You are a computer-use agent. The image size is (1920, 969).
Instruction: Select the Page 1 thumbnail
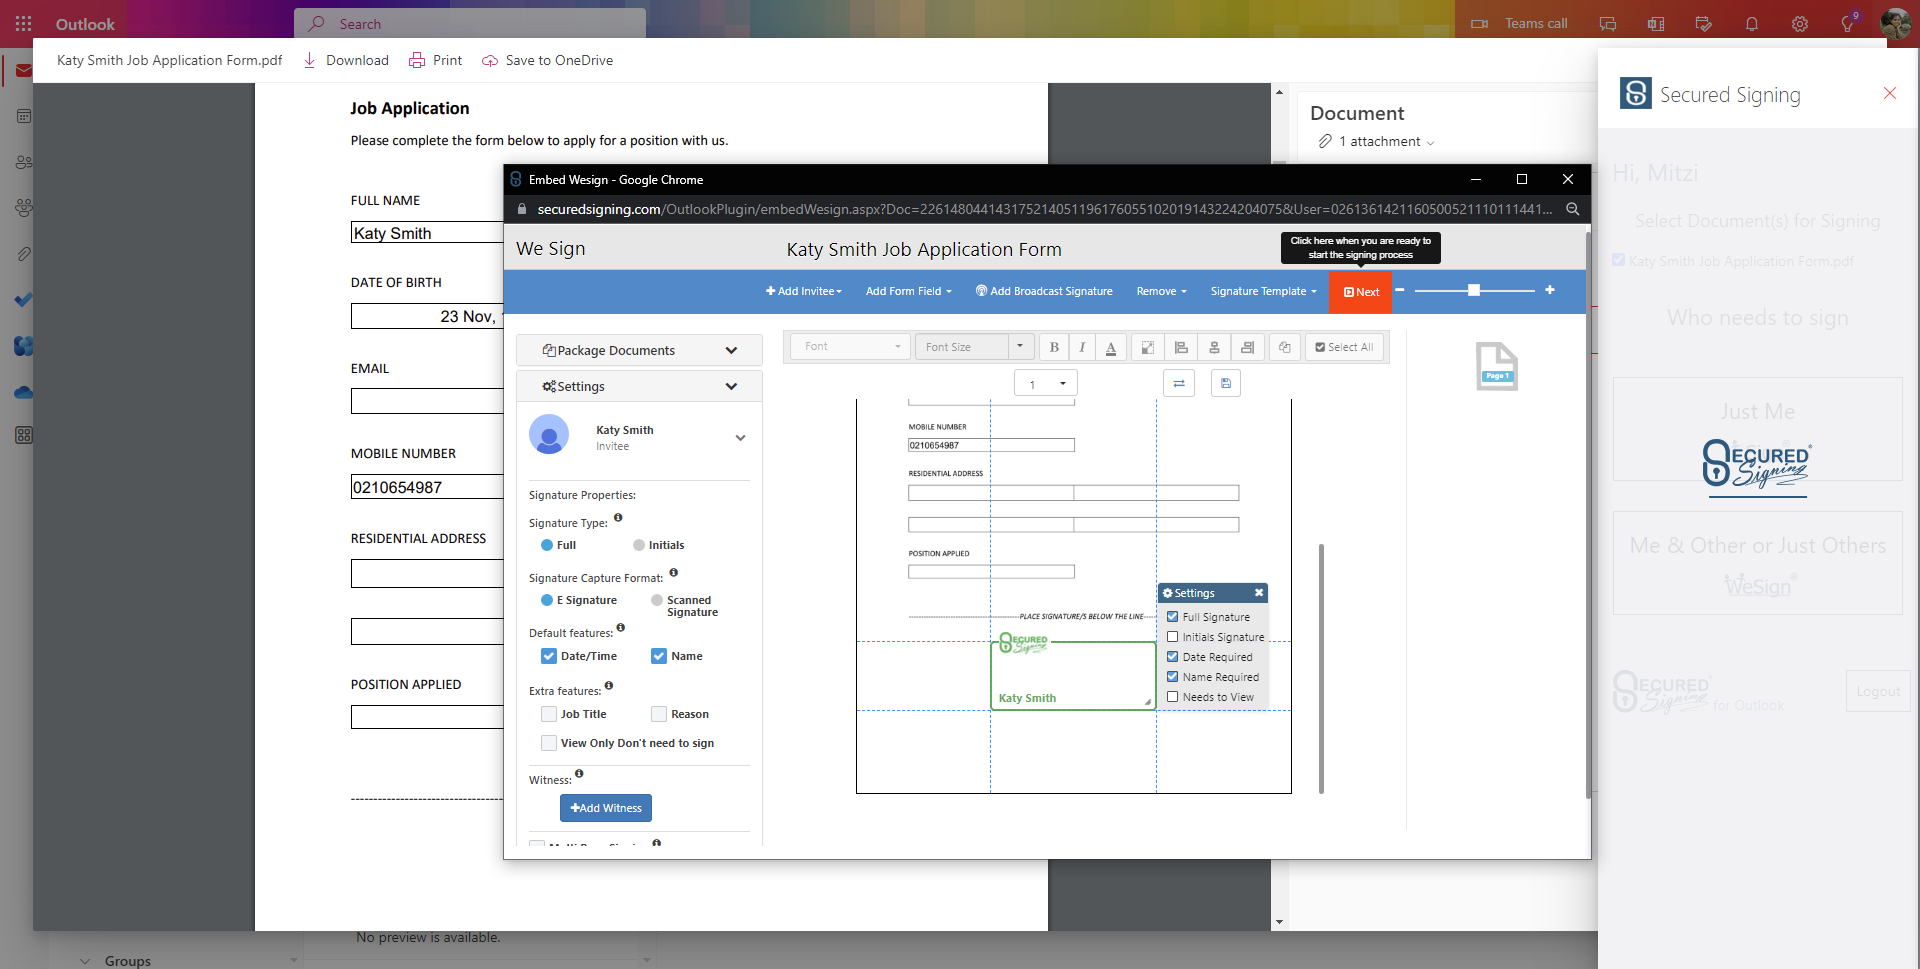point(1497,366)
